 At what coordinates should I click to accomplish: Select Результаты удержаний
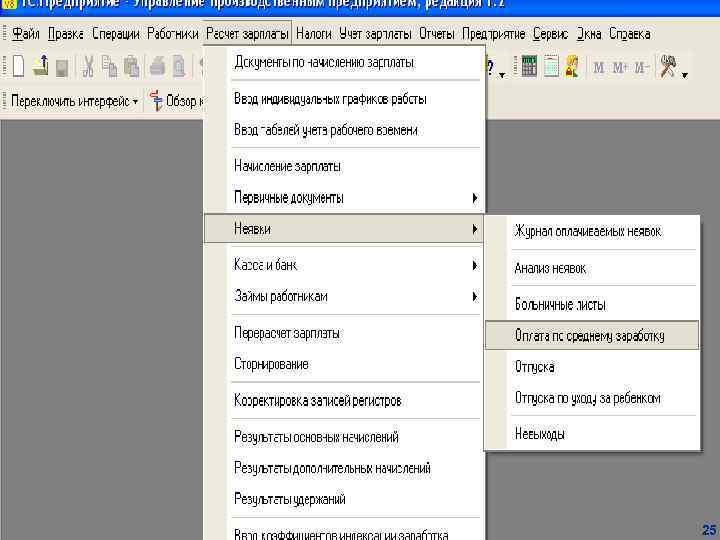[344, 499]
